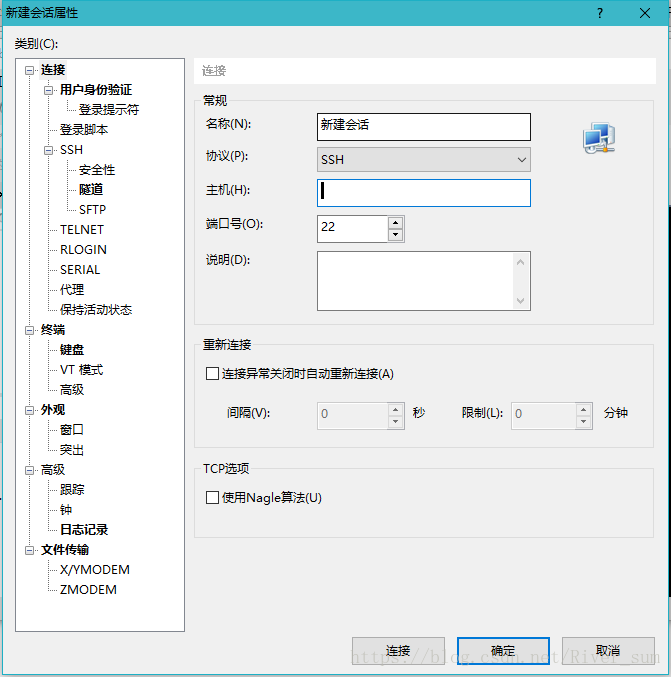The width and height of the screenshot is (671, 677).
Task: Click 说明 box scrollbar down arrow
Action: click(521, 301)
